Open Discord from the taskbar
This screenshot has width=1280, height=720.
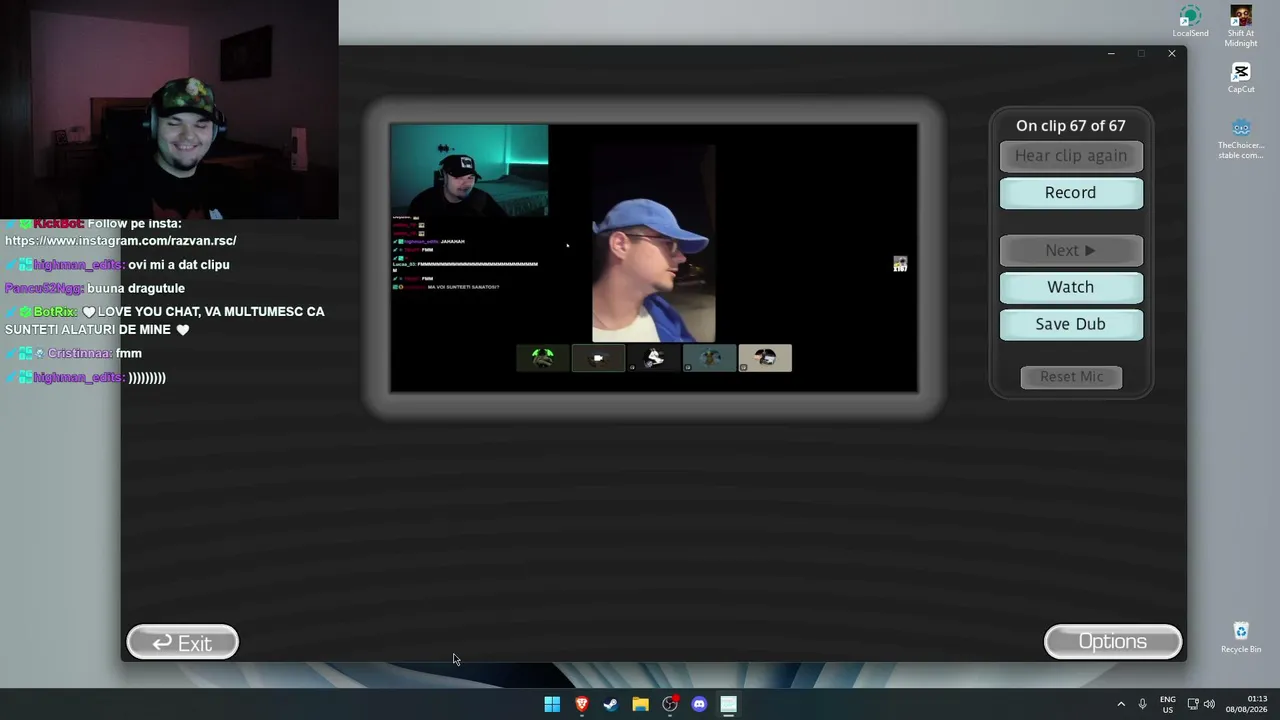click(699, 704)
